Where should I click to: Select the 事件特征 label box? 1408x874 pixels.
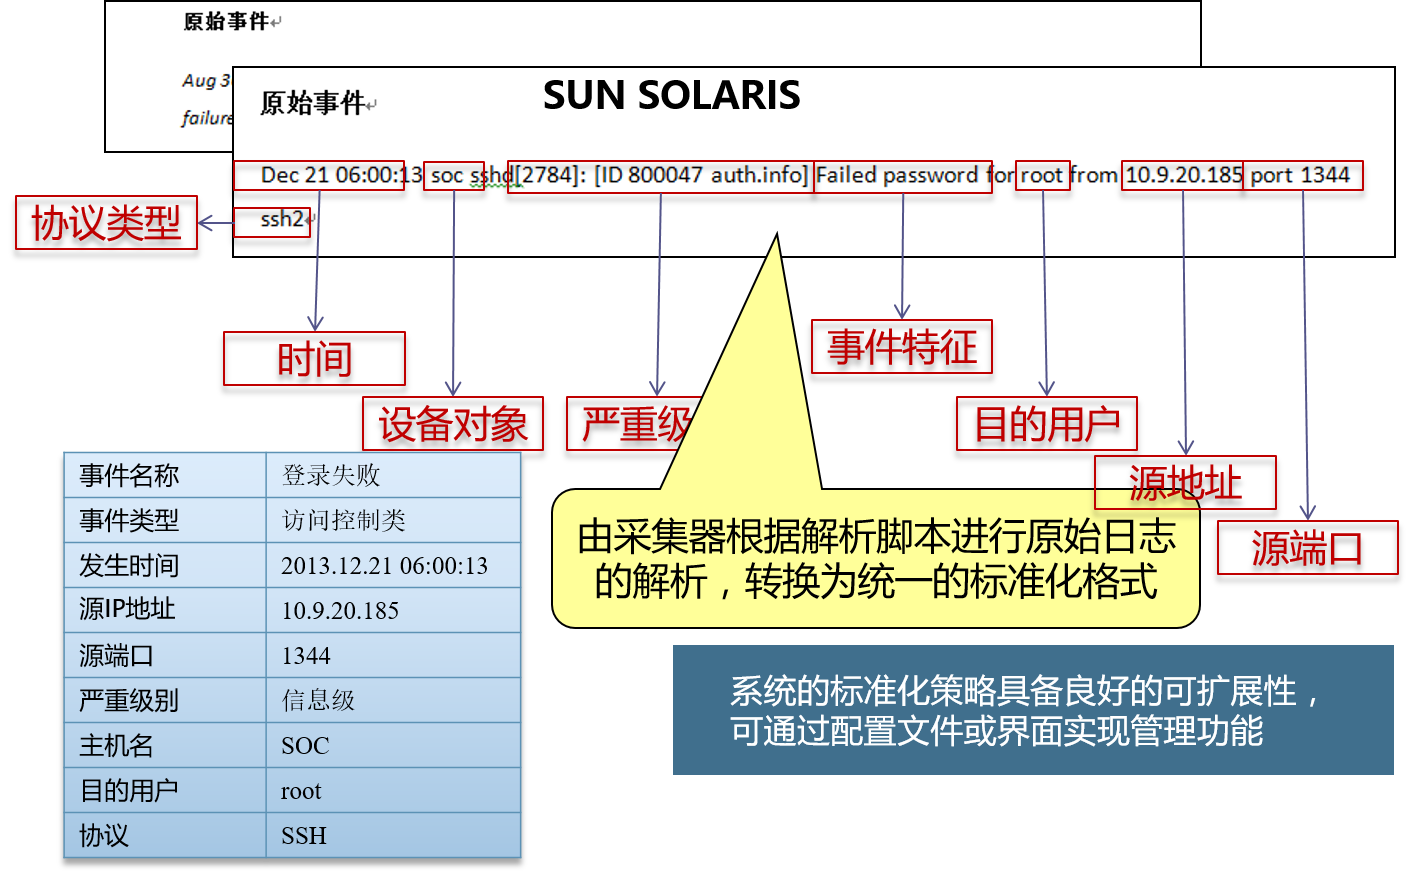click(x=901, y=347)
